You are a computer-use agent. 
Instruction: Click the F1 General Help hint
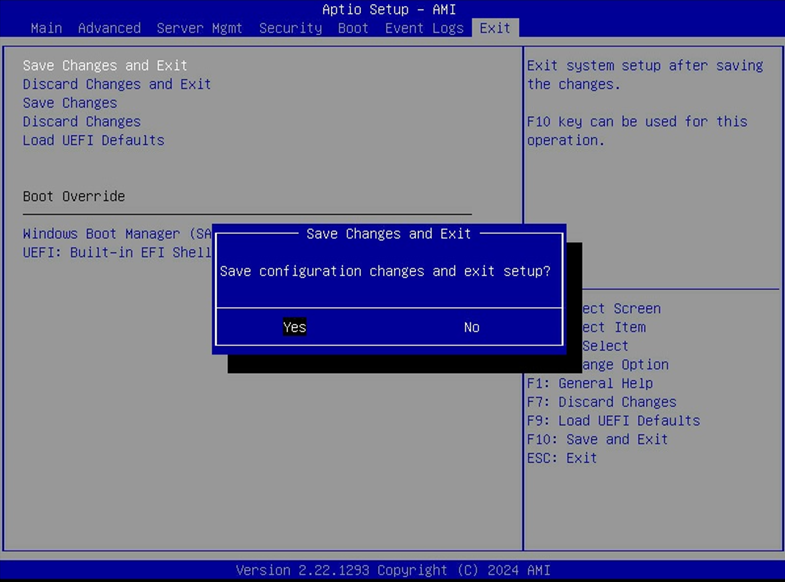[x=590, y=383]
